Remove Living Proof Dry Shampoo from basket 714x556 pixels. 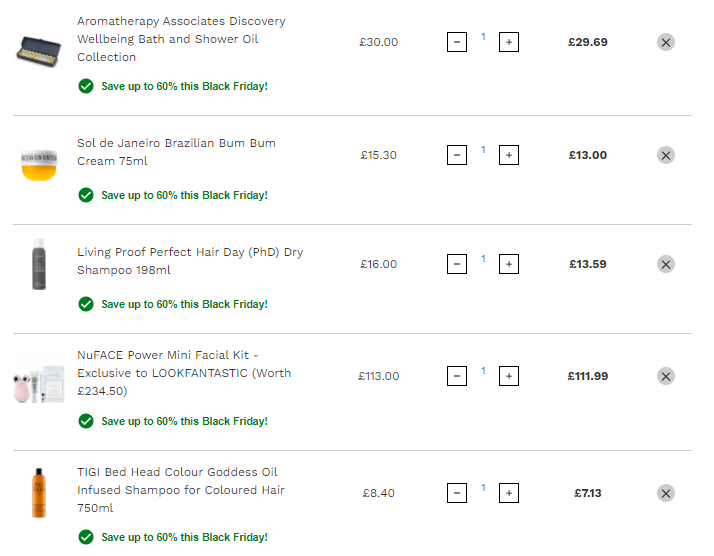click(x=665, y=264)
